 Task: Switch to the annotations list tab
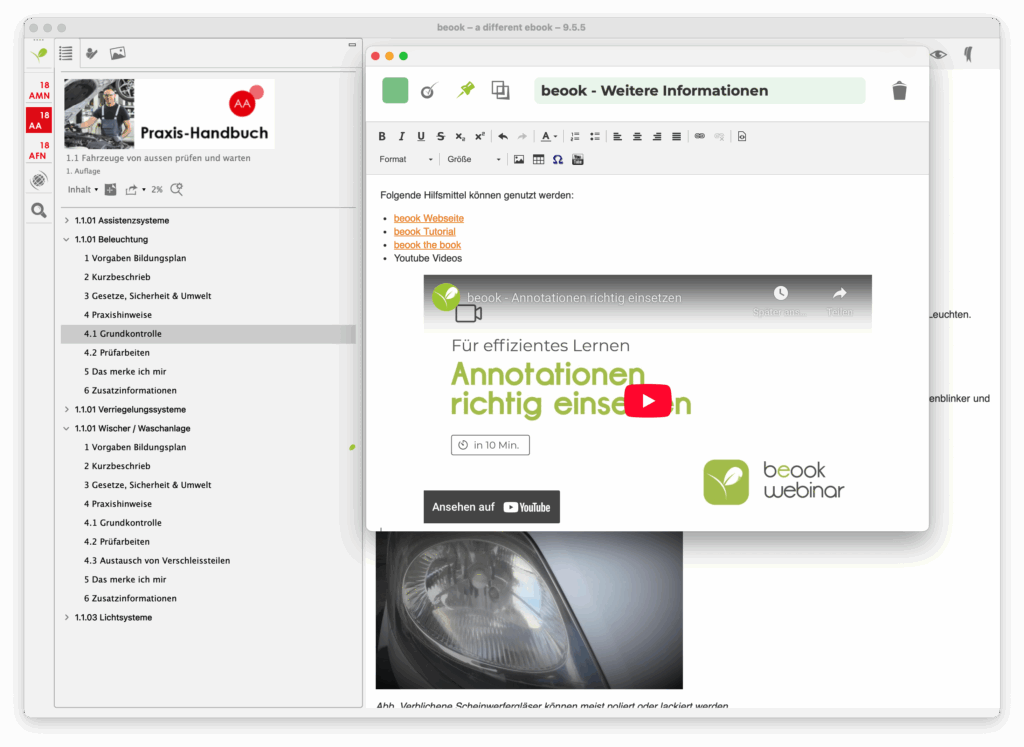tap(91, 54)
